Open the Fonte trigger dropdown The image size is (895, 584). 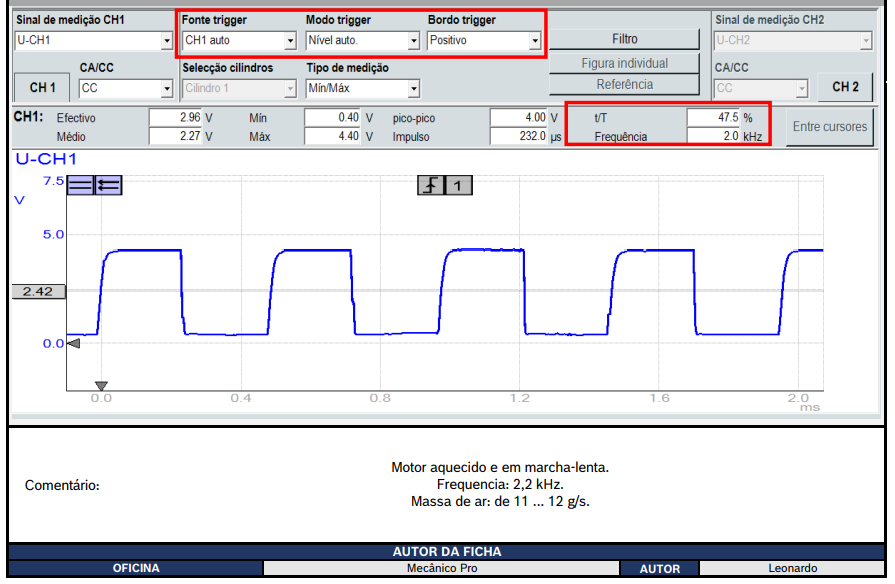pos(290,41)
